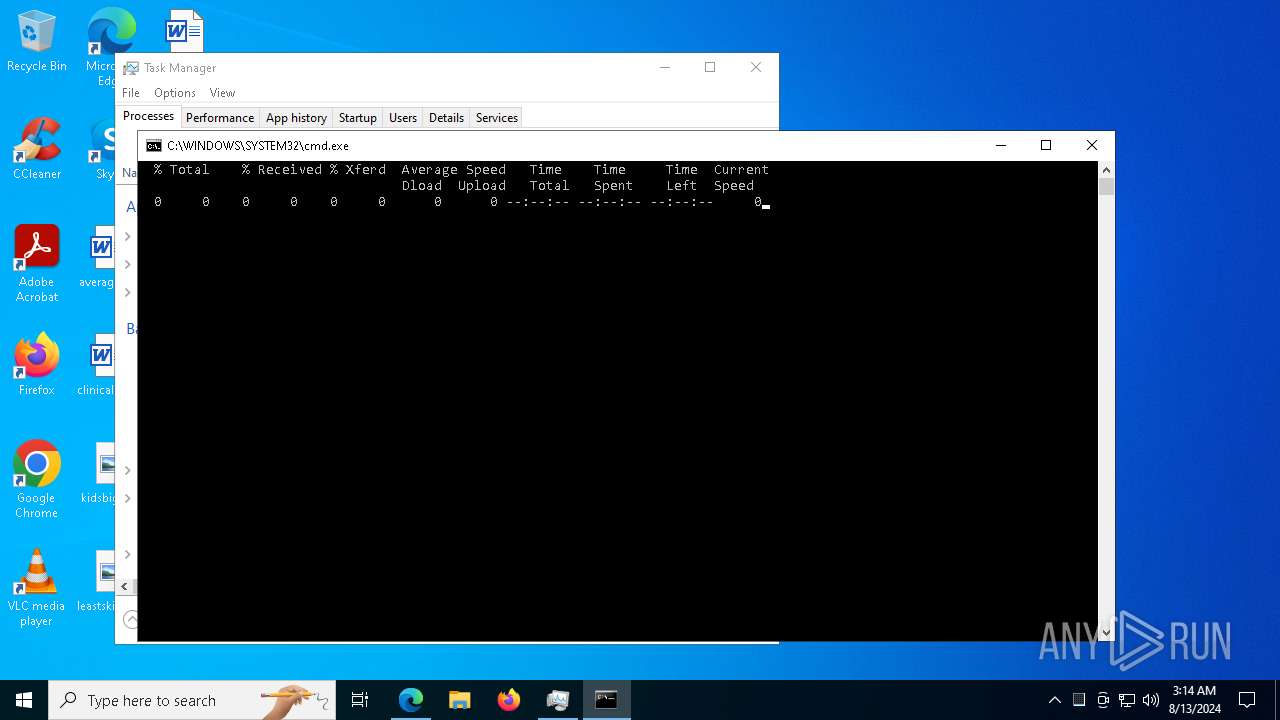The image size is (1280, 720).
Task: Open the Google Chrome desktop shortcut
Action: click(x=37, y=480)
